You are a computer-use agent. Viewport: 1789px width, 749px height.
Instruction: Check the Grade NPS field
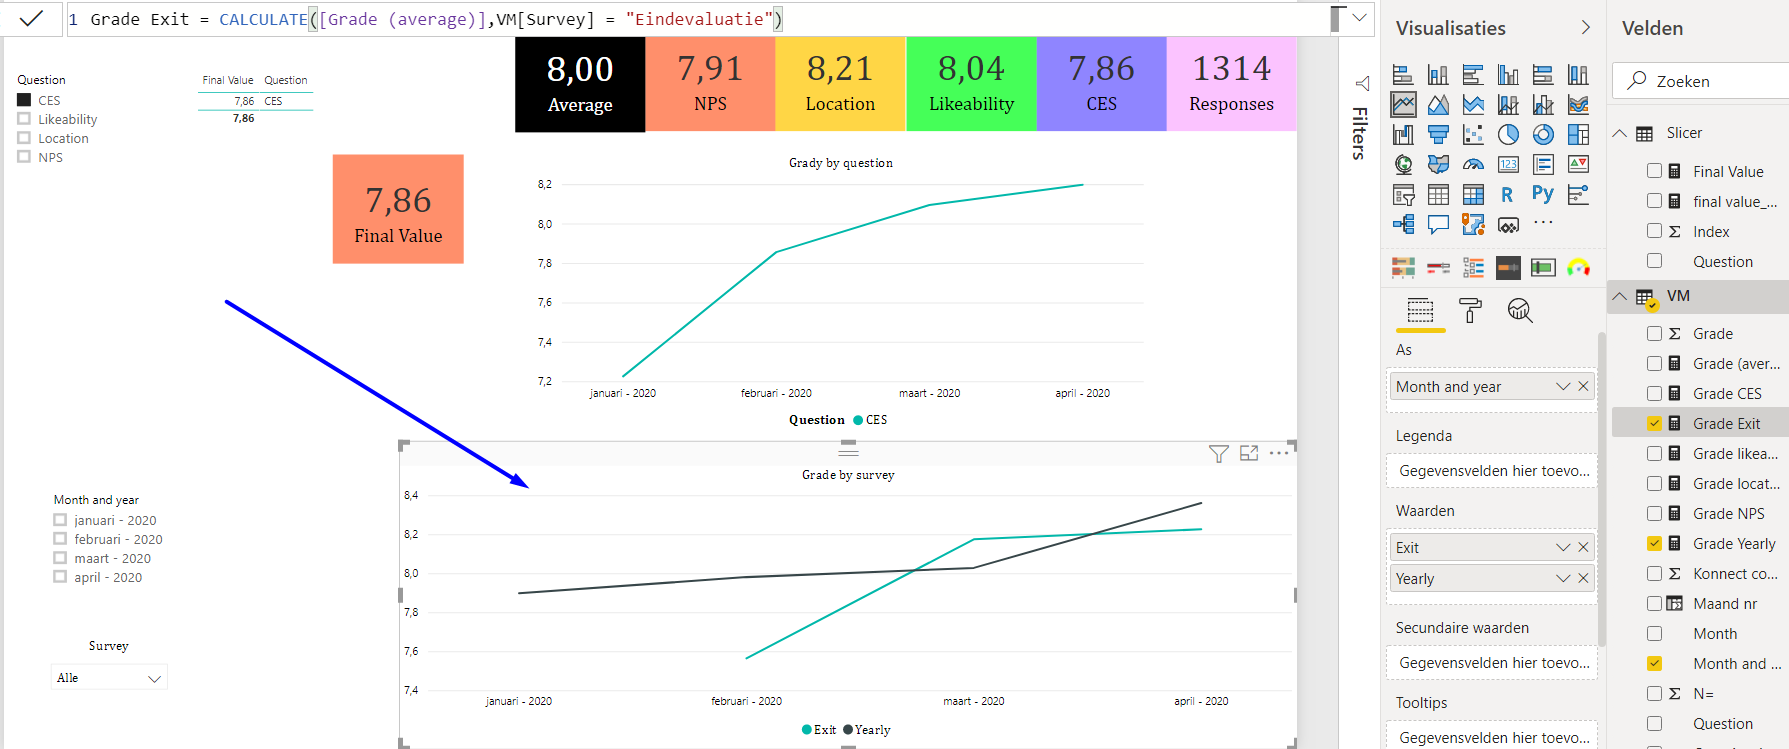[1654, 513]
